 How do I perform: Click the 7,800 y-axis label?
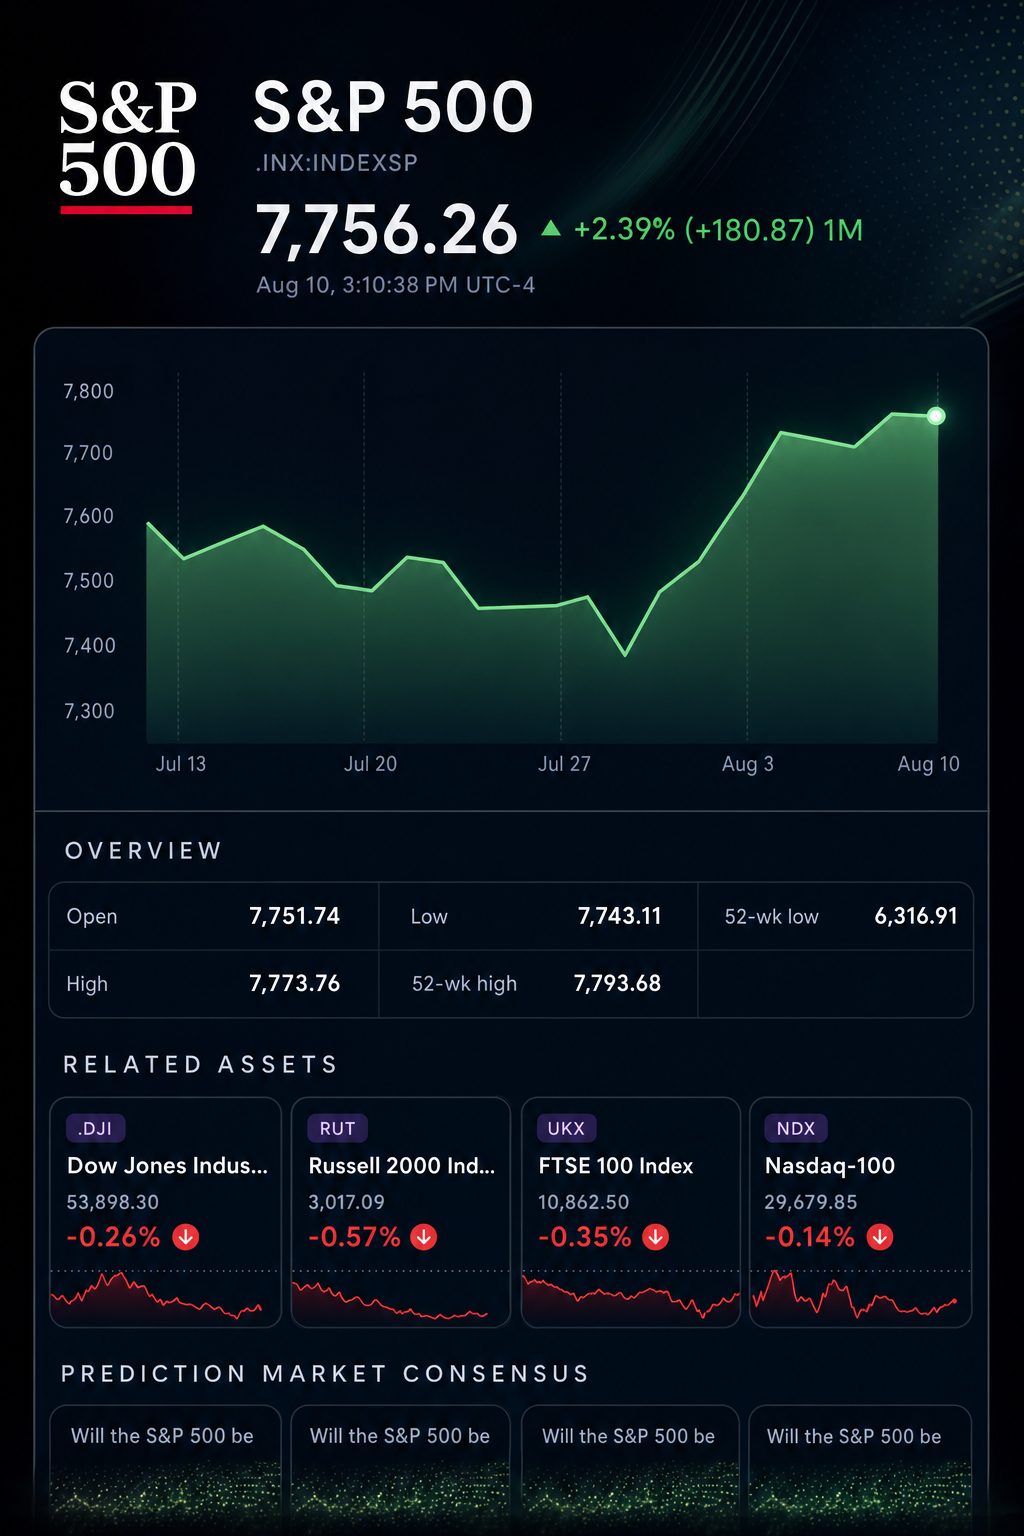coord(89,391)
